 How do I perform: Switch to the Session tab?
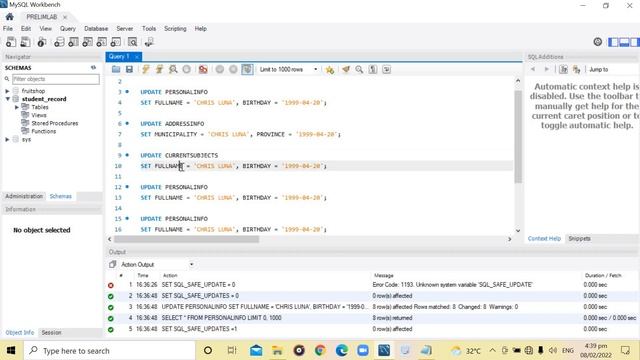[x=51, y=333]
